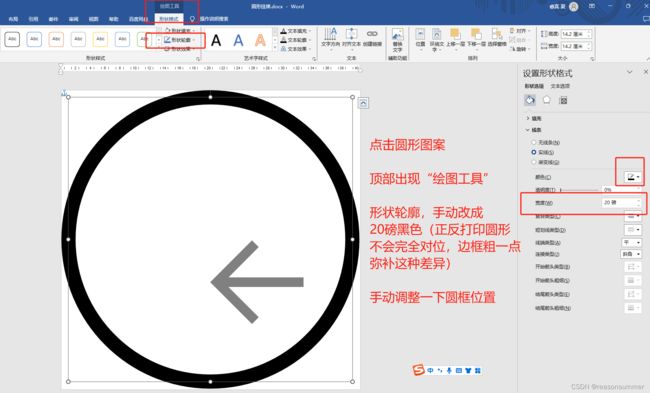Expand the 填充 fill section
The height and width of the screenshot is (393, 650).
coord(534,118)
